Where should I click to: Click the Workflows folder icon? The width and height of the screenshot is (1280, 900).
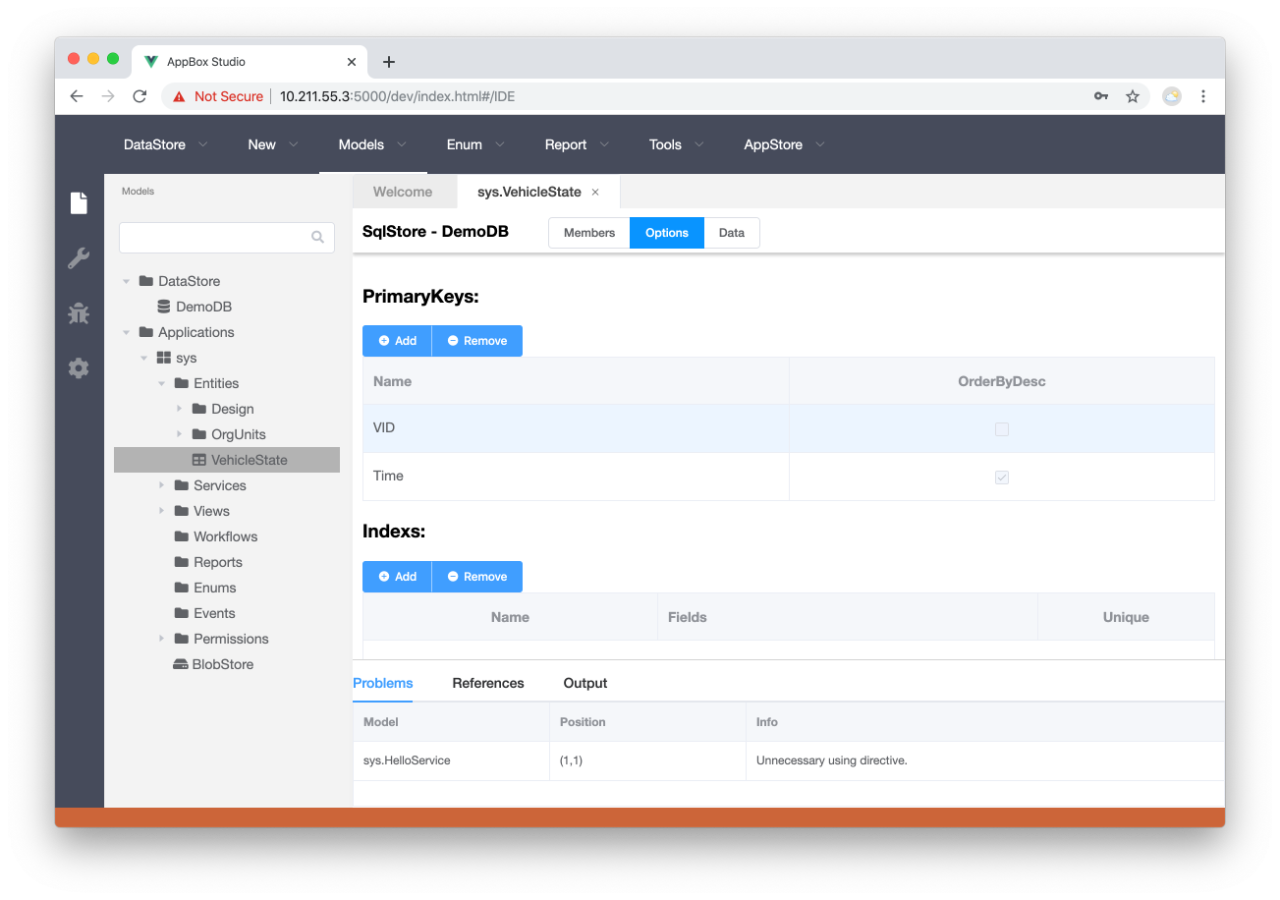coord(181,536)
